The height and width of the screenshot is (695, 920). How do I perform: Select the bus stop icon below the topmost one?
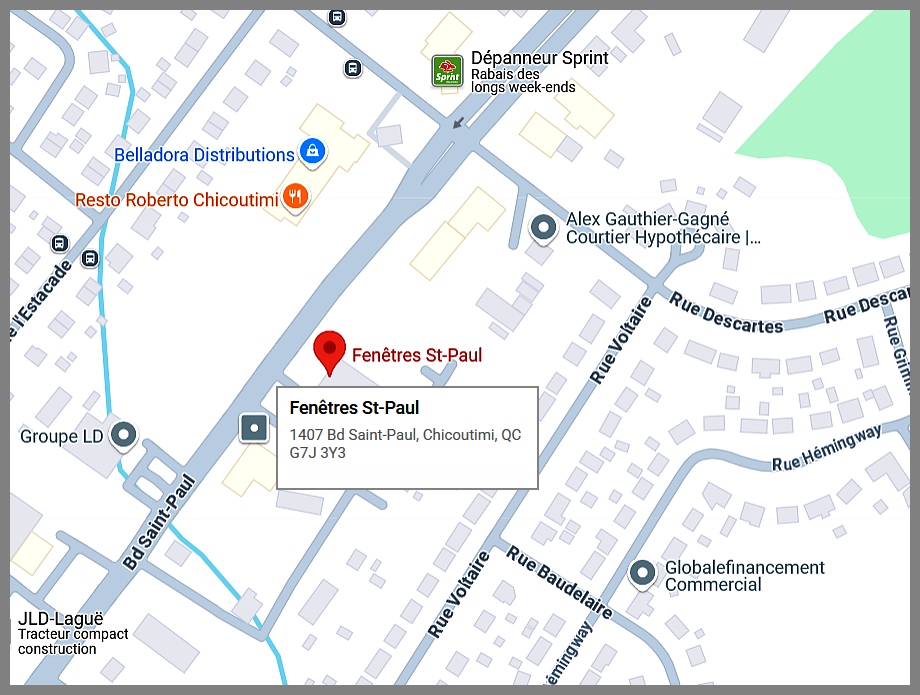[353, 69]
